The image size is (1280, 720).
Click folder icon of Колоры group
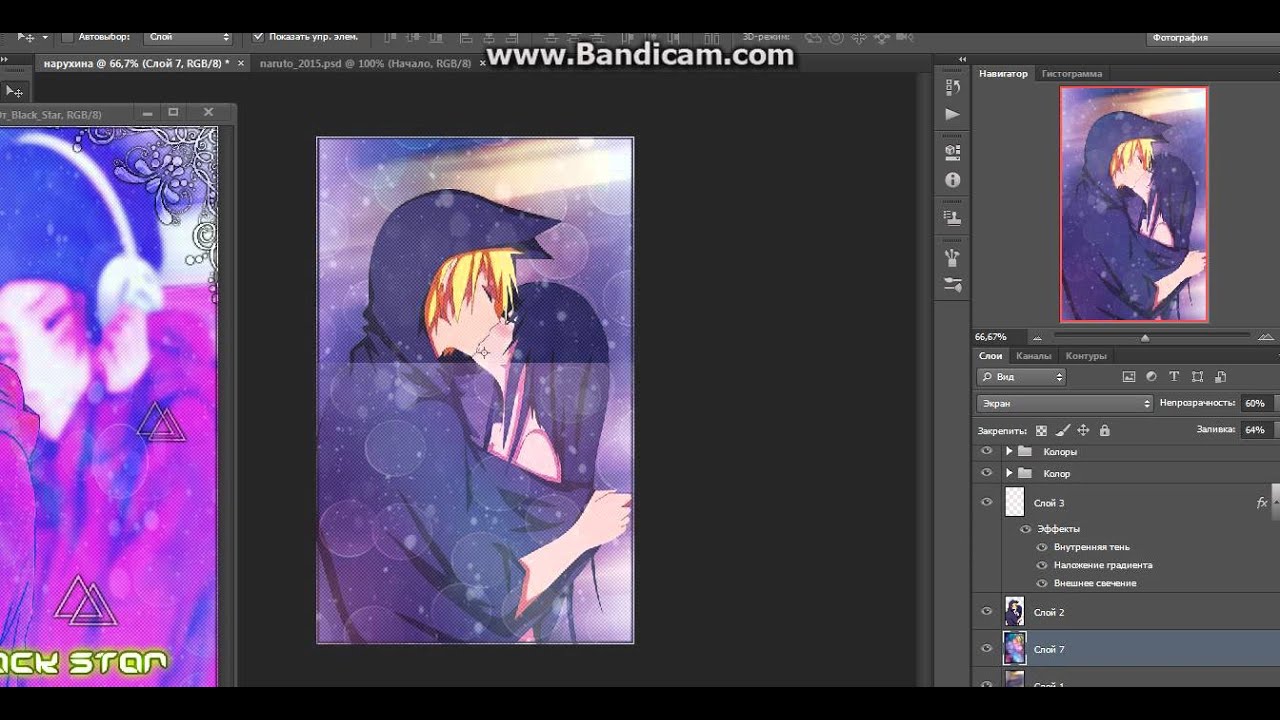[1025, 452]
